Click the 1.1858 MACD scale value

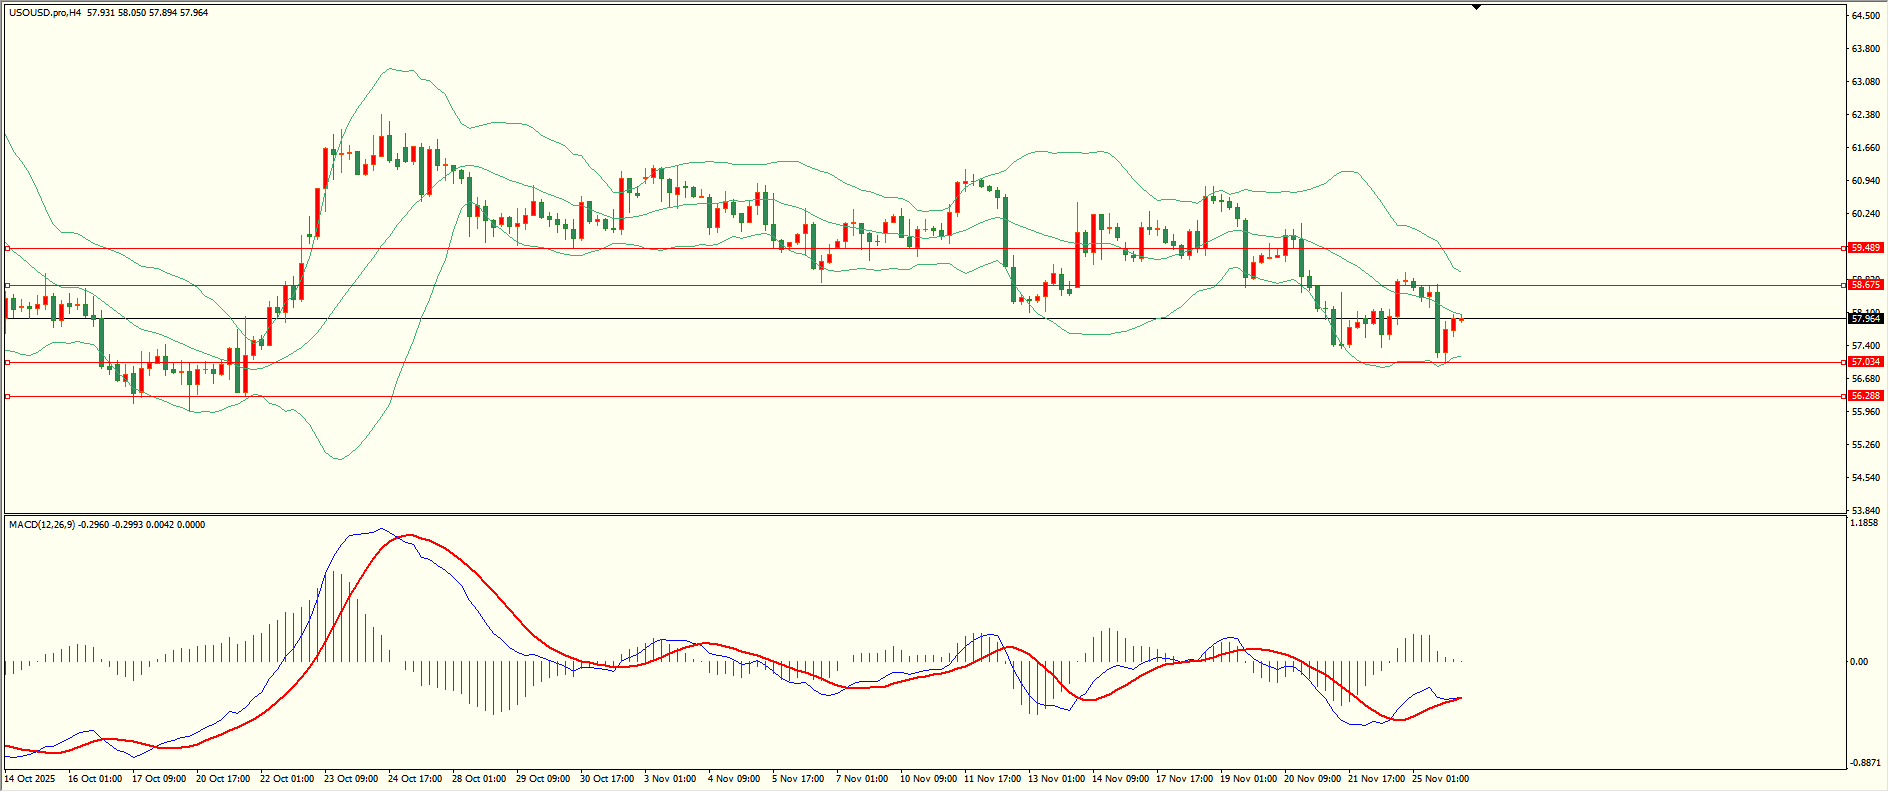(x=1865, y=523)
